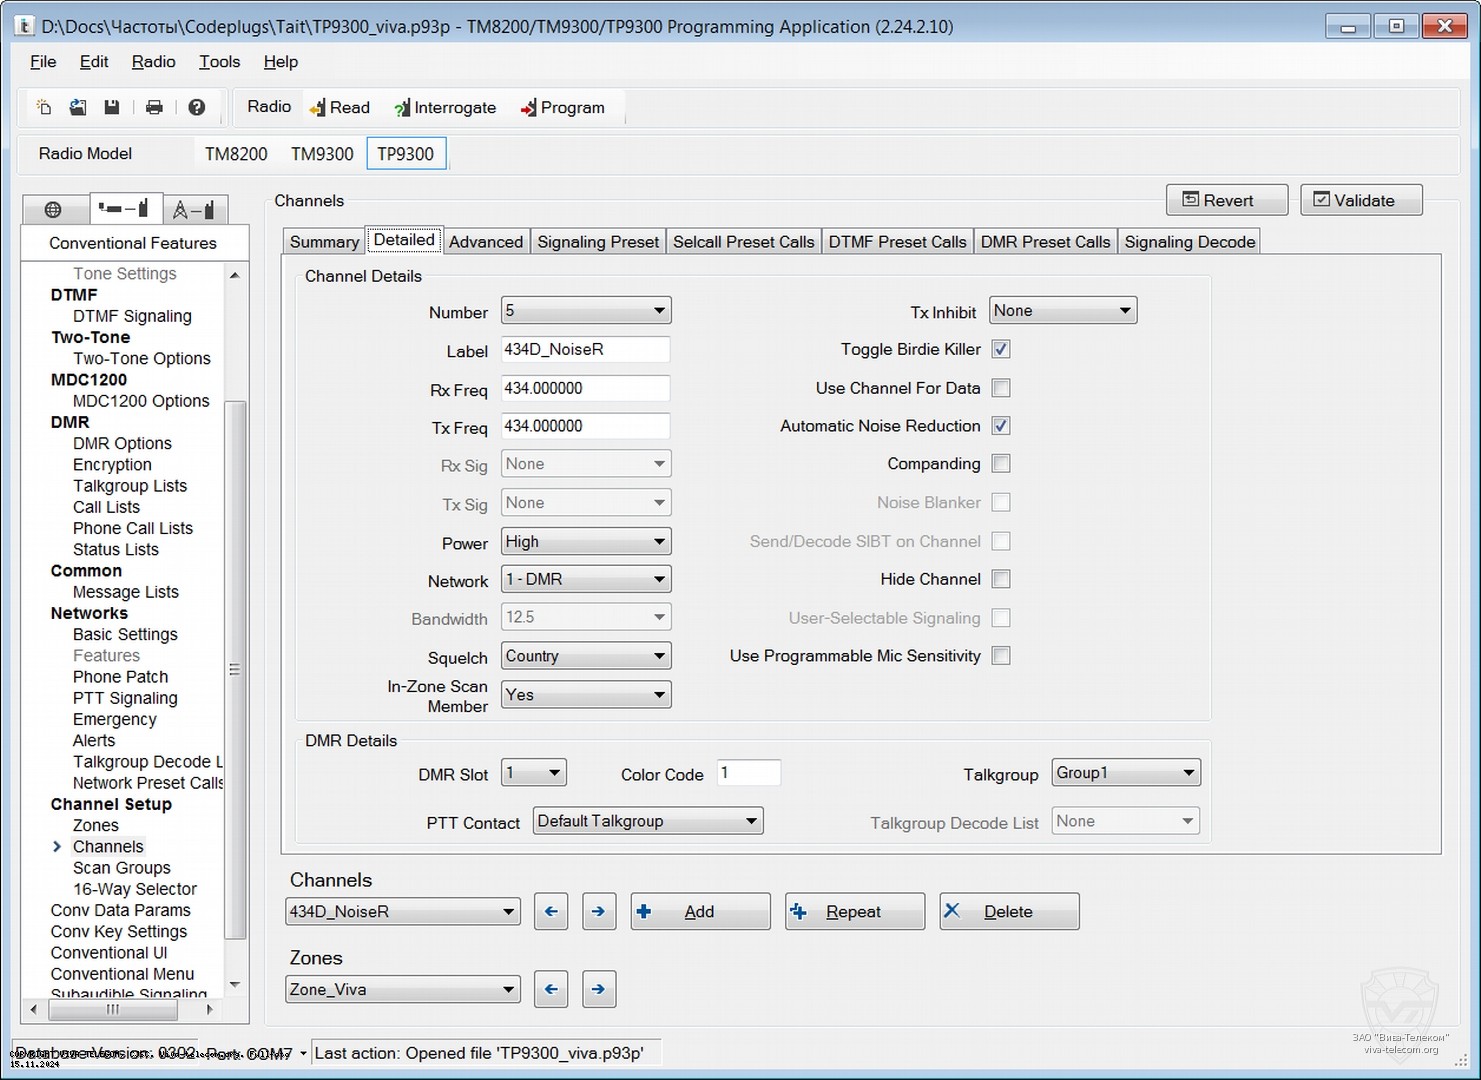This screenshot has width=1481, height=1080.
Task: Expand the Squelch dropdown
Action: (x=585, y=656)
